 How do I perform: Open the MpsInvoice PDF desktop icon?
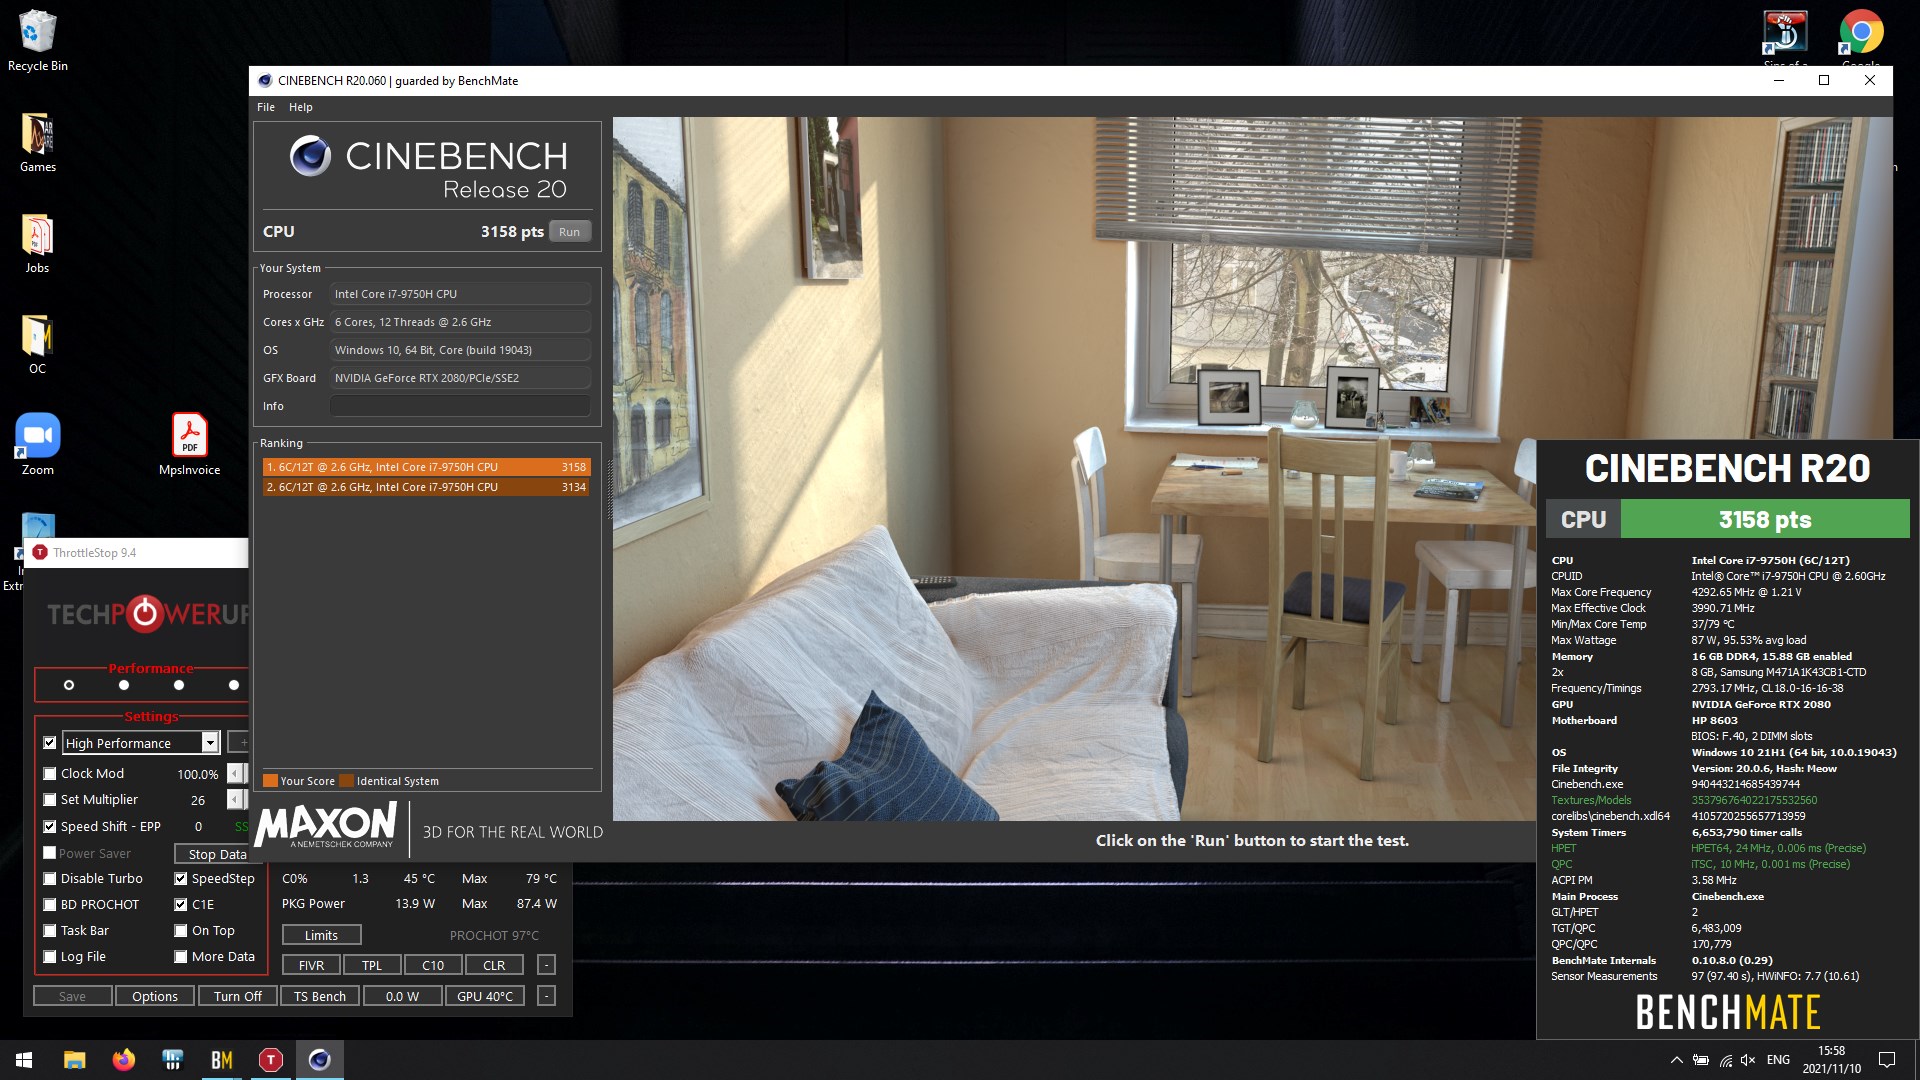(189, 445)
